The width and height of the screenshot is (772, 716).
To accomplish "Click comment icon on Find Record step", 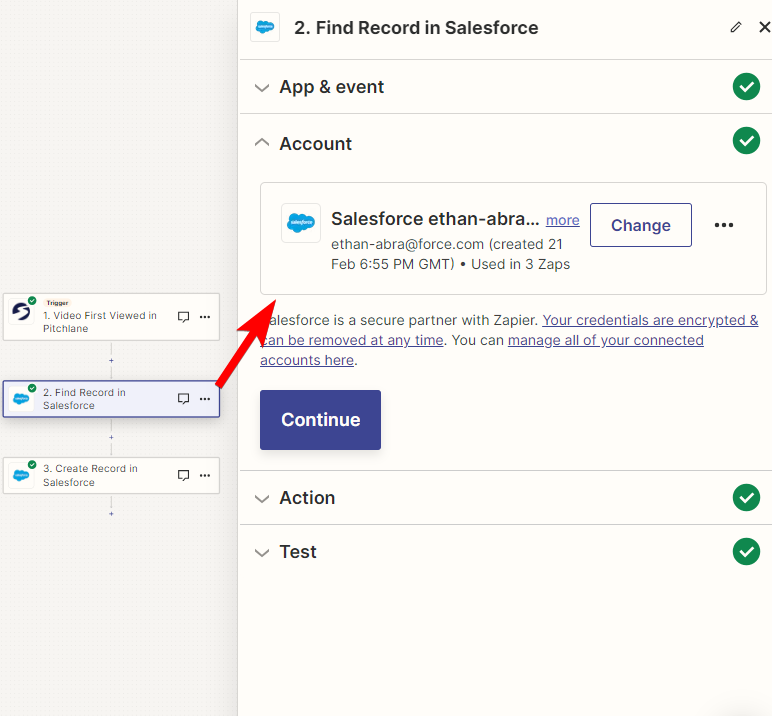I will point(183,399).
